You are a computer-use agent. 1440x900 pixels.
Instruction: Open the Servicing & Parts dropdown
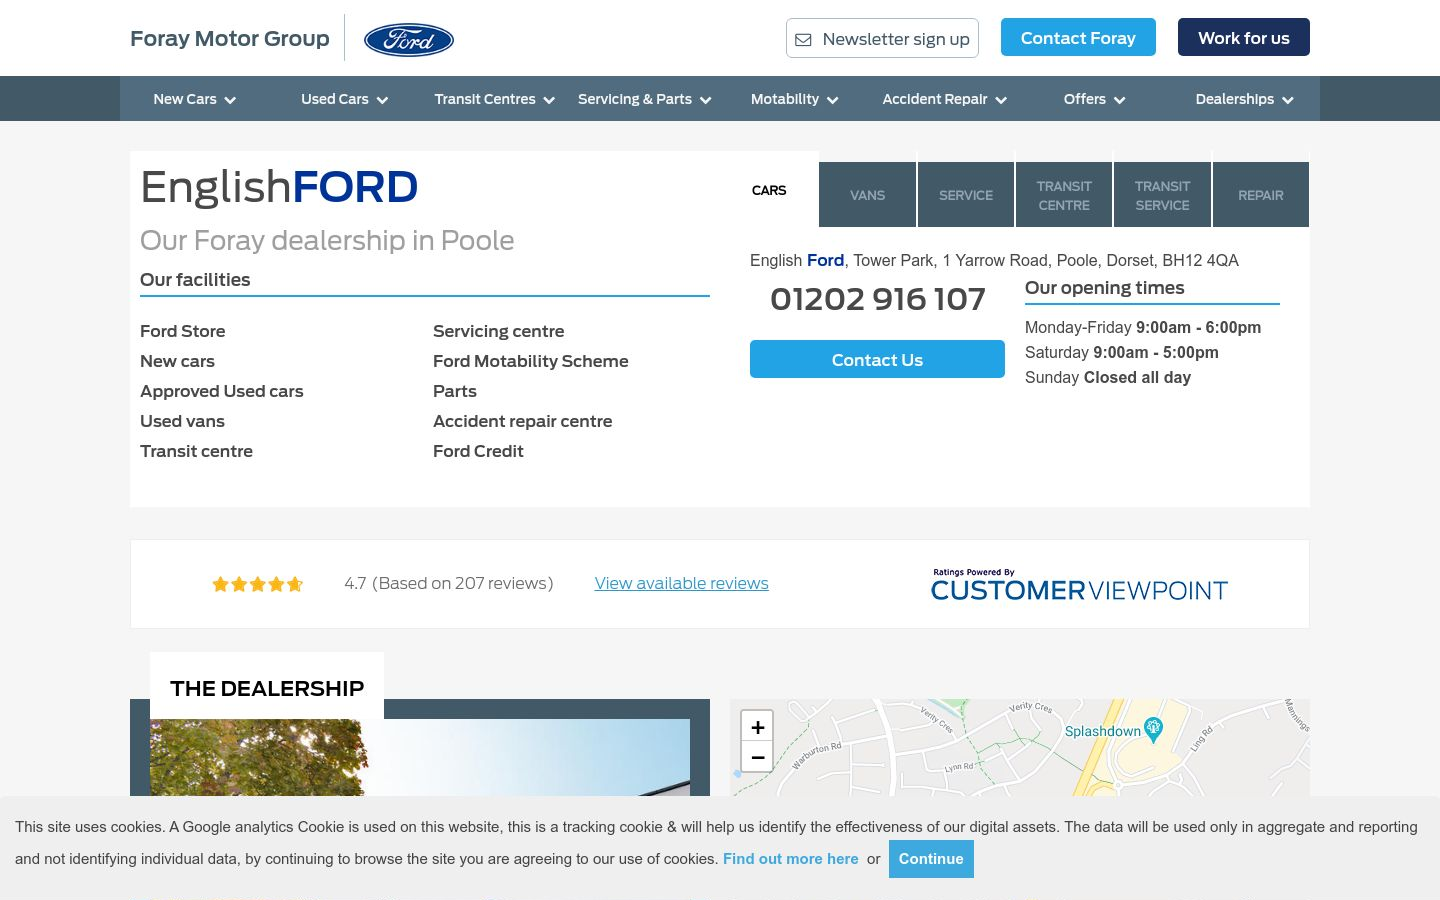(x=644, y=99)
